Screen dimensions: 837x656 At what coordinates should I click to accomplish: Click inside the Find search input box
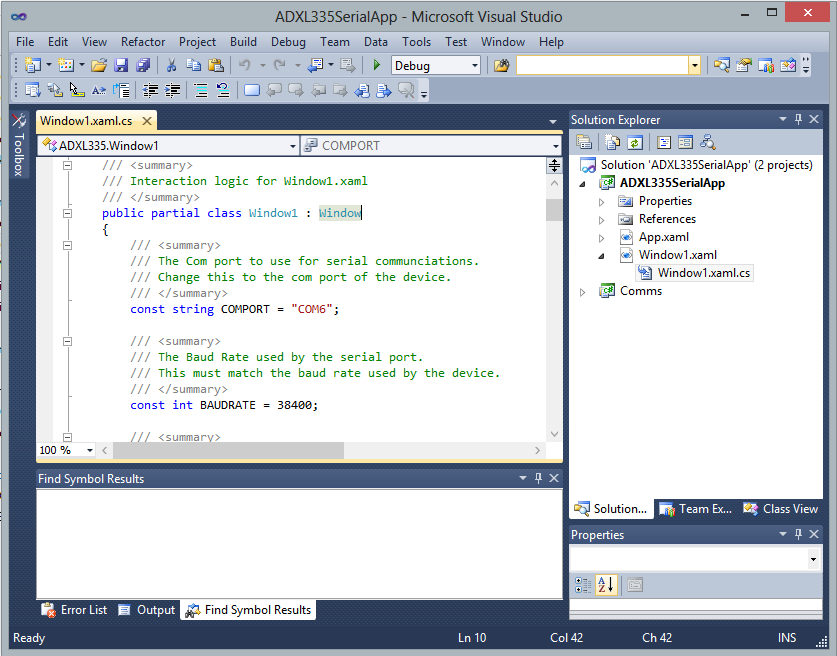602,66
